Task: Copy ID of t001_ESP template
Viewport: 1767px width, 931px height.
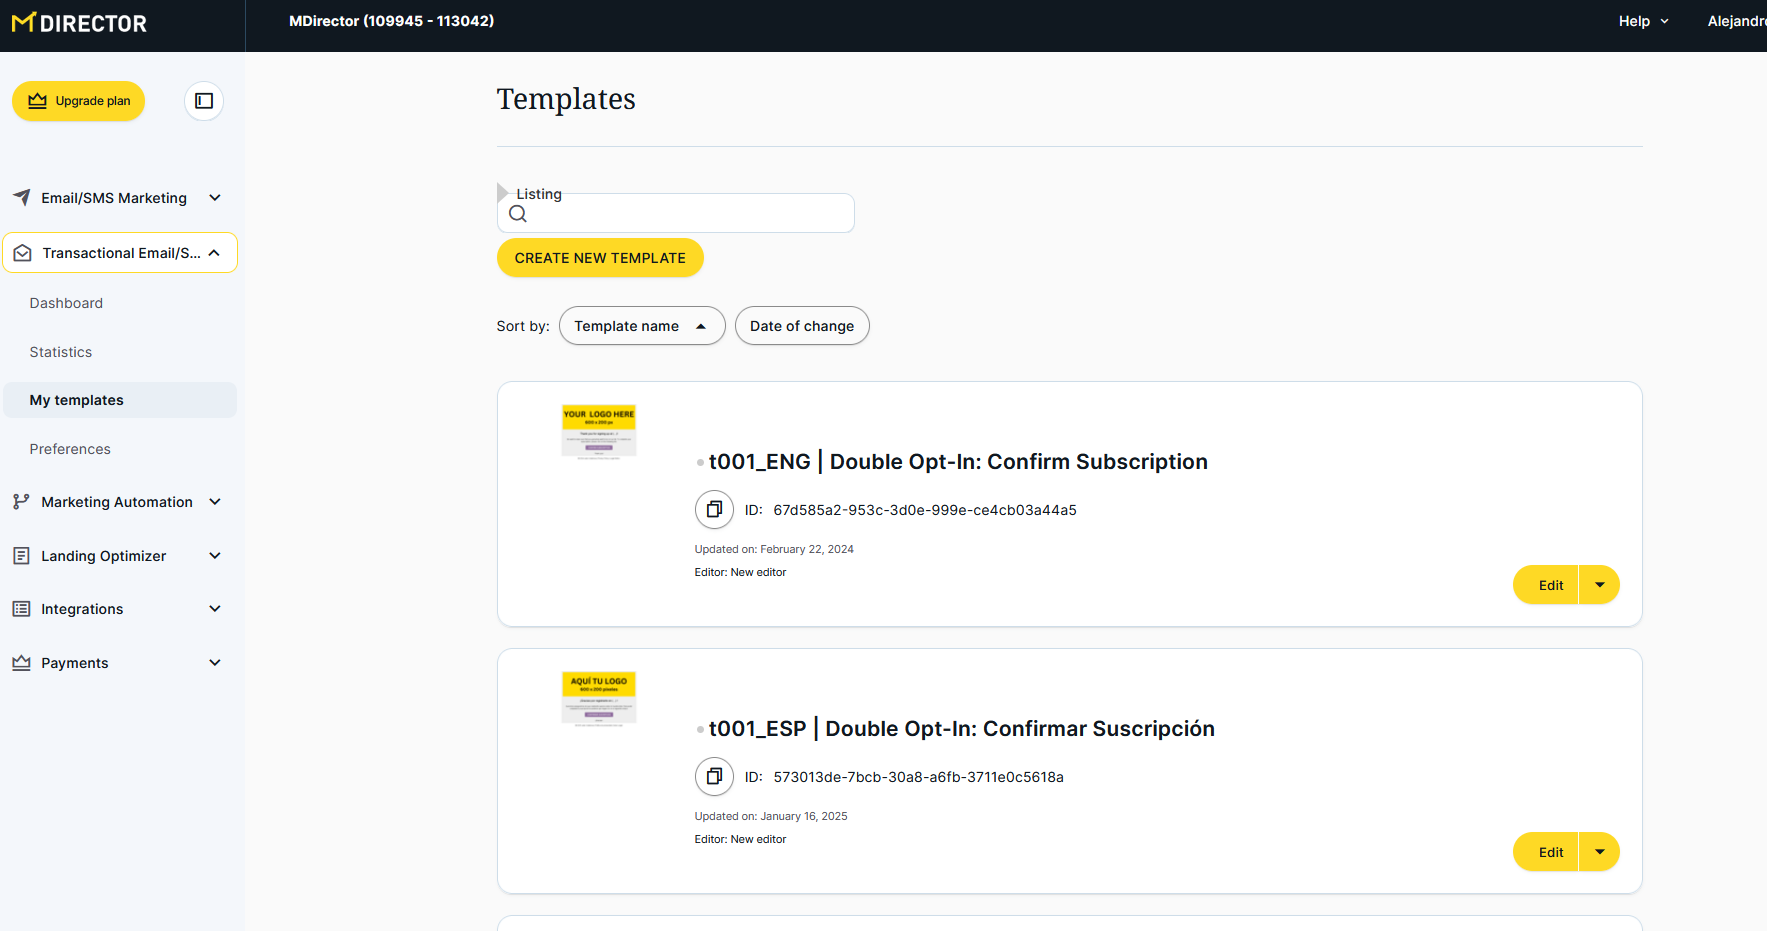Action: tap(714, 777)
